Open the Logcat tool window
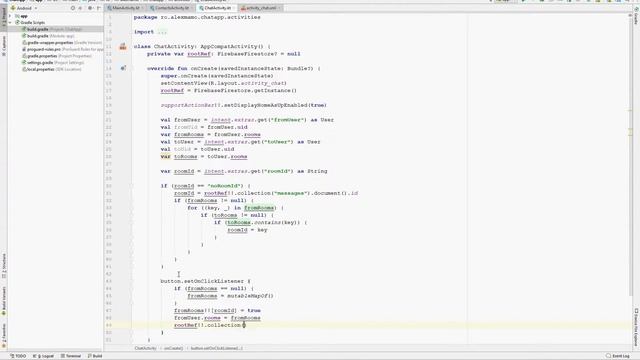 pyautogui.click(x=43, y=356)
